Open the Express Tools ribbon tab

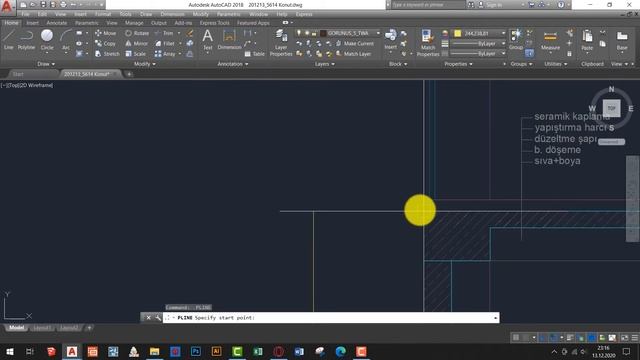pos(214,23)
